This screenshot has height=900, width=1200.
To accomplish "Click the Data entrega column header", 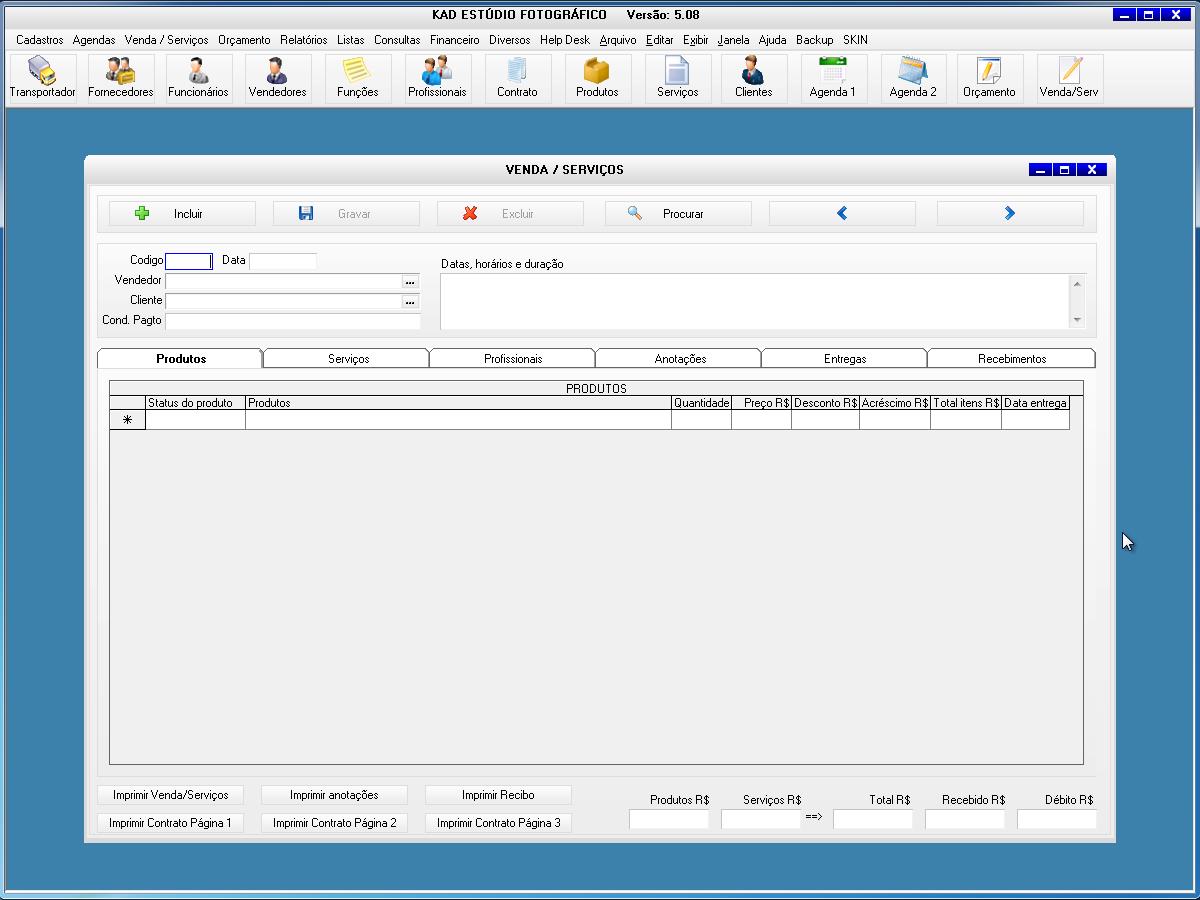I will (1036, 403).
